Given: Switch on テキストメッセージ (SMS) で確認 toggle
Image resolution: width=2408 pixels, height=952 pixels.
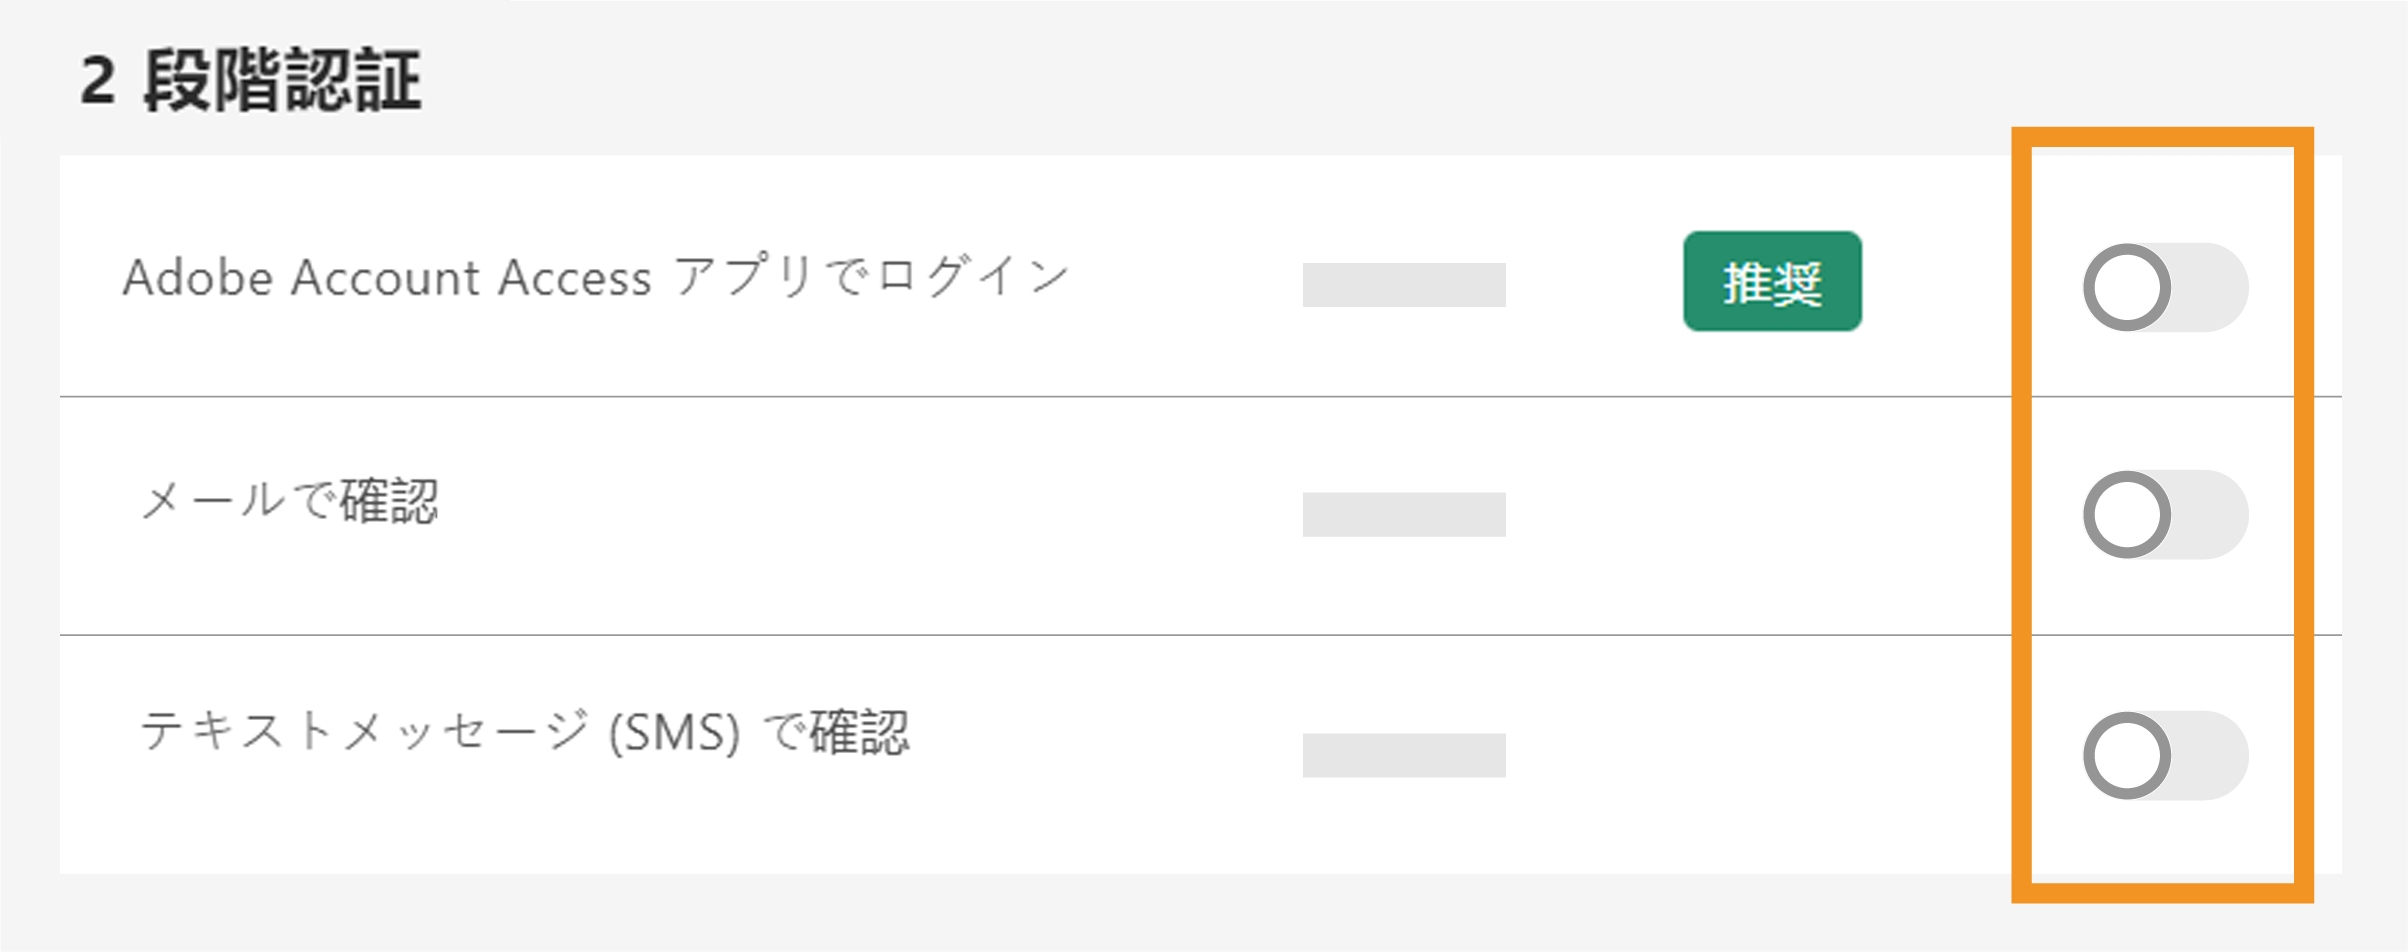Looking at the screenshot, I should click(x=2165, y=756).
